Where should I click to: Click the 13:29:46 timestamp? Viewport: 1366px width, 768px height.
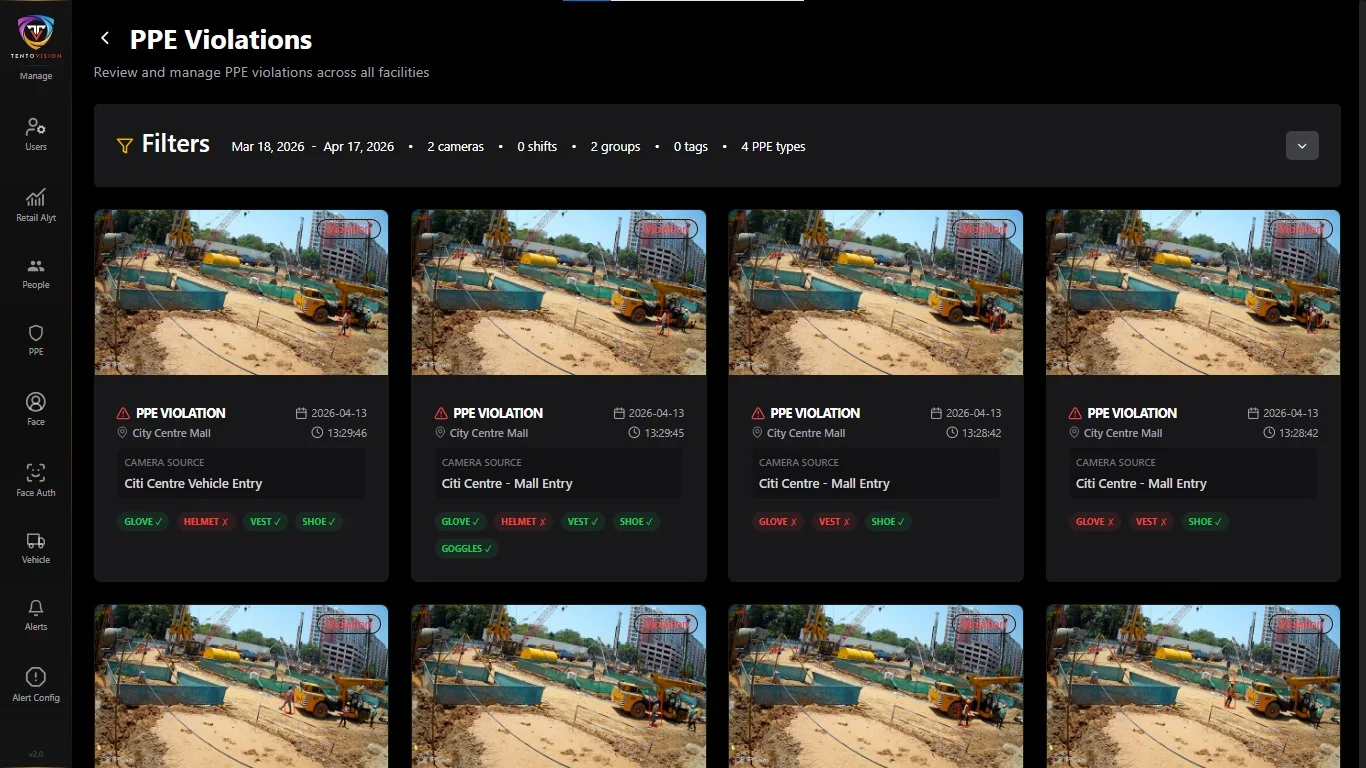349,433
